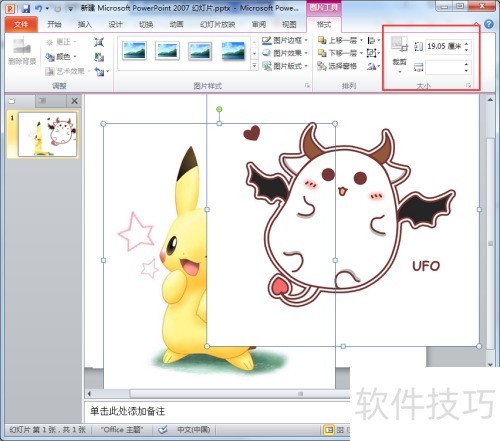Click the Save icon in Quick Access Toolbar

(26, 8)
